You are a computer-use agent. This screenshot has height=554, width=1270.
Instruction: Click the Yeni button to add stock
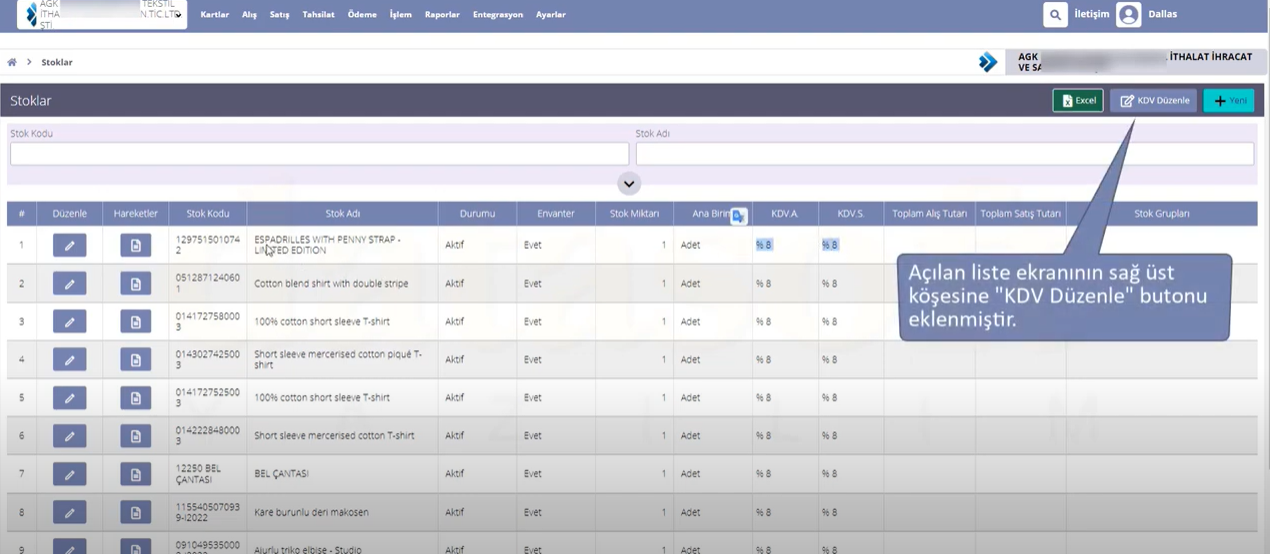tap(1228, 100)
